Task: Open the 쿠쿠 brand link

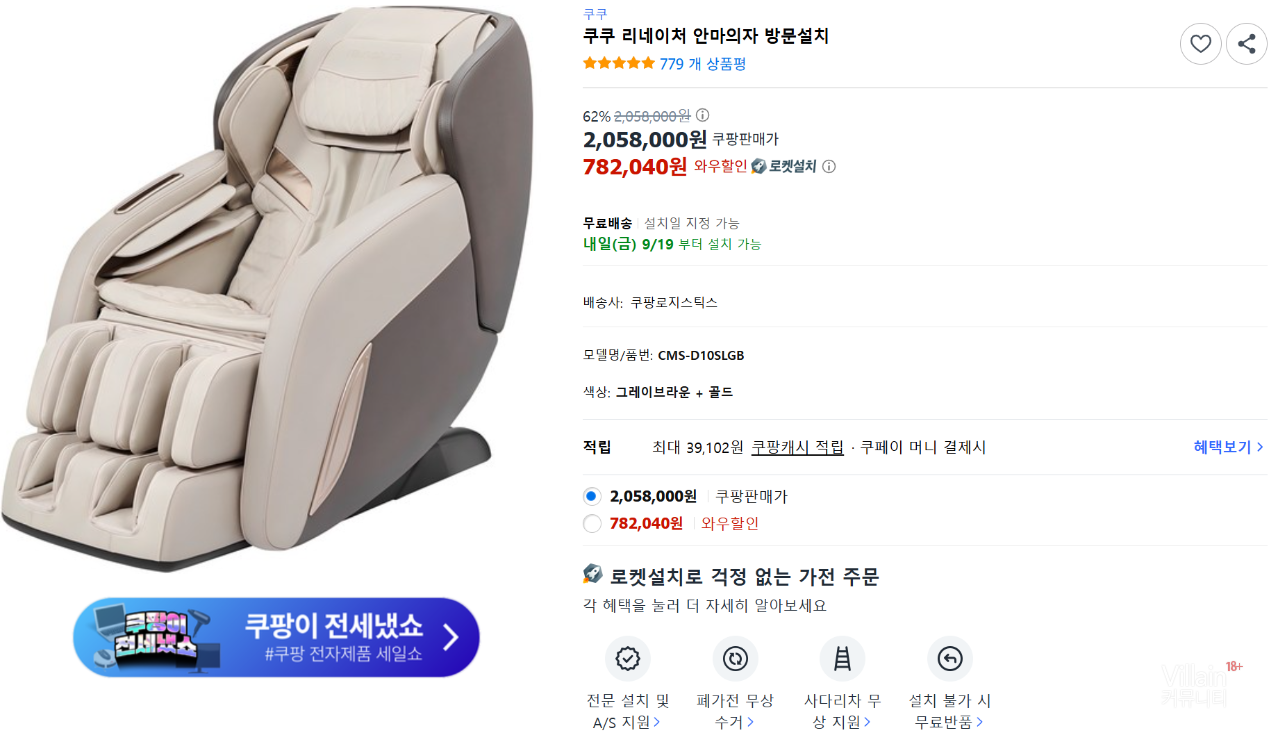Action: coord(595,14)
